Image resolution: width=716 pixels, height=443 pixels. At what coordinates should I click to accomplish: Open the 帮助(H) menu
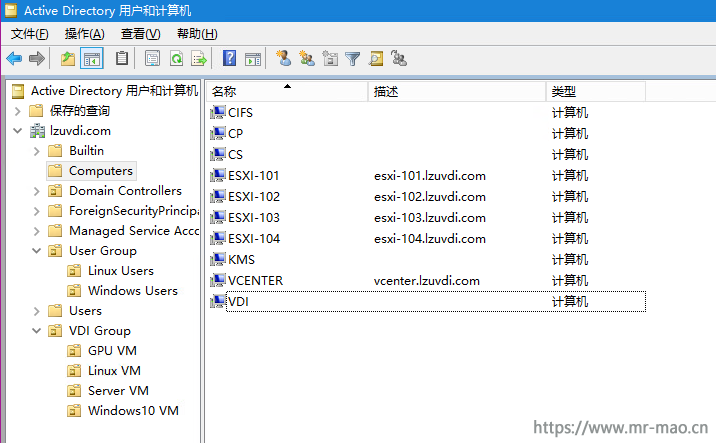click(x=197, y=34)
